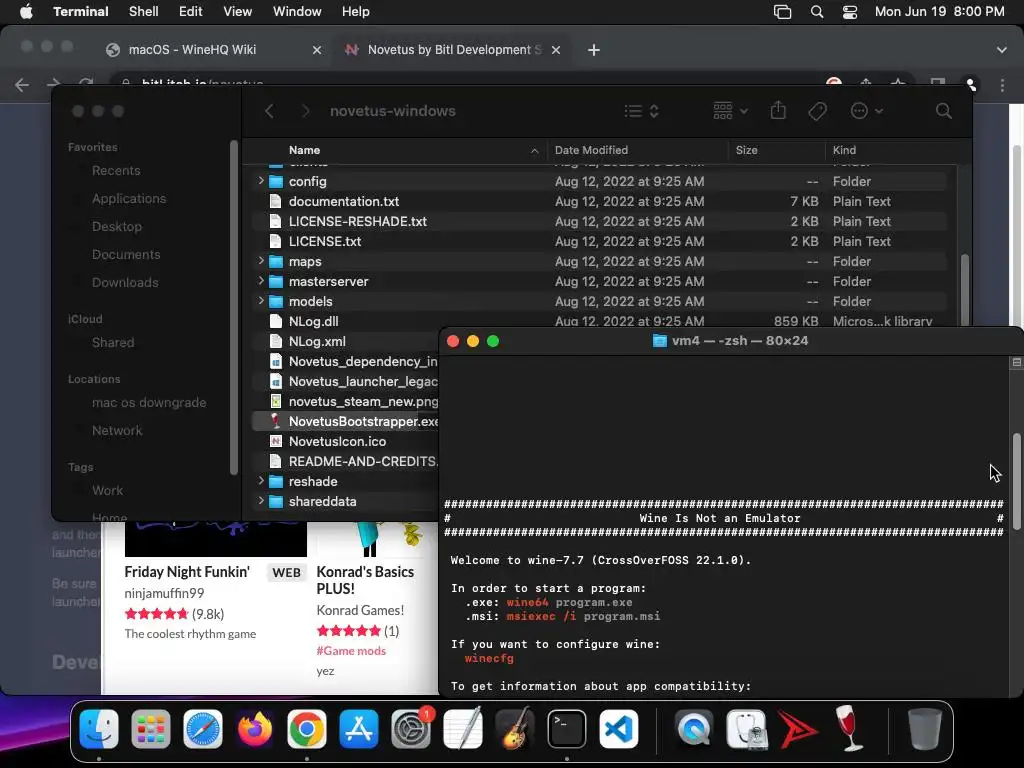Launch the Wine glass app in Dock

[x=850, y=729]
